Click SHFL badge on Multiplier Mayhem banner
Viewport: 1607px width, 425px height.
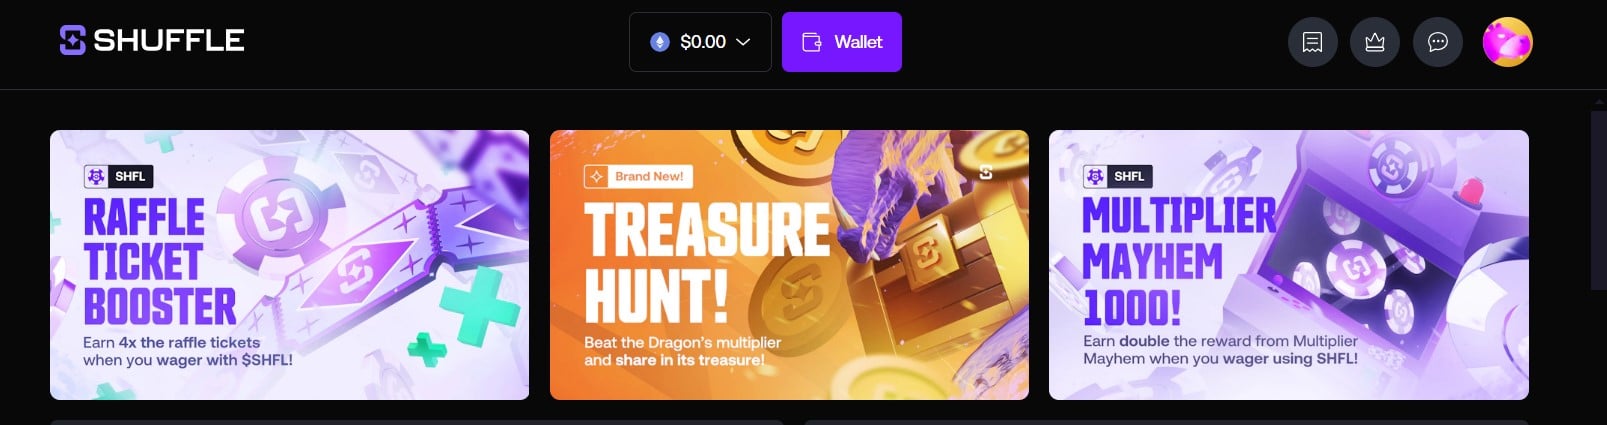point(1117,176)
